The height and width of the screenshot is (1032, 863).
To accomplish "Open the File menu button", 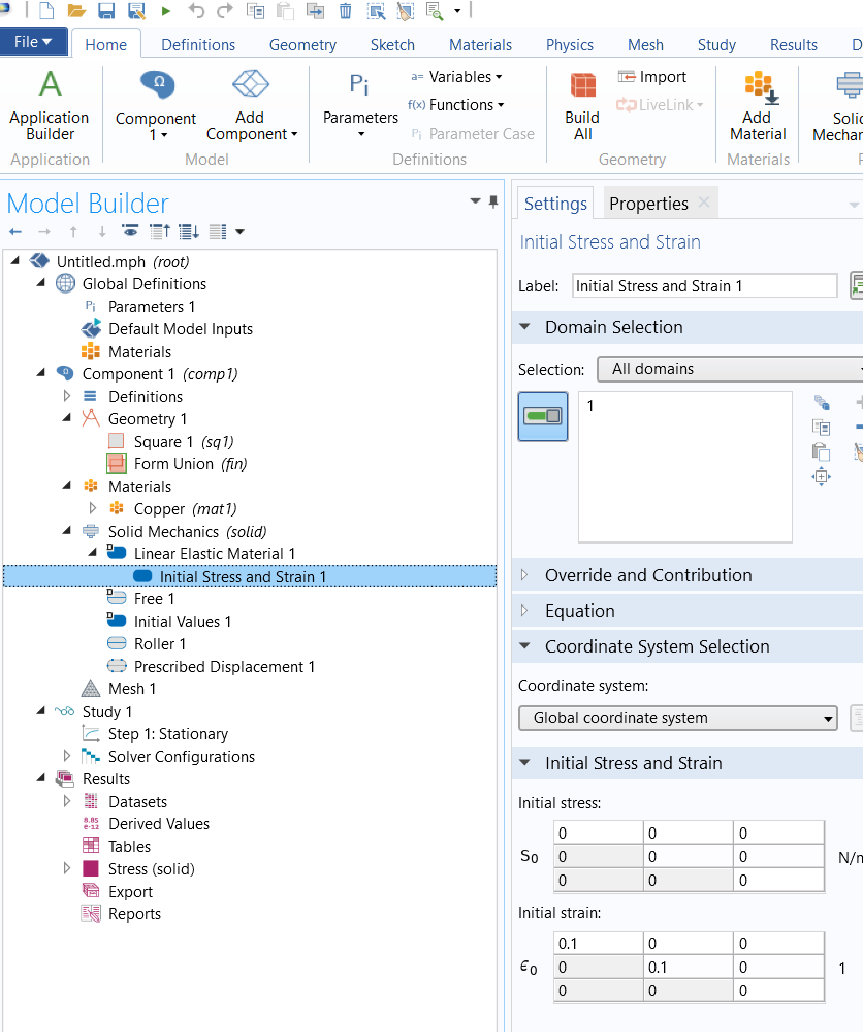I will pyautogui.click(x=34, y=43).
